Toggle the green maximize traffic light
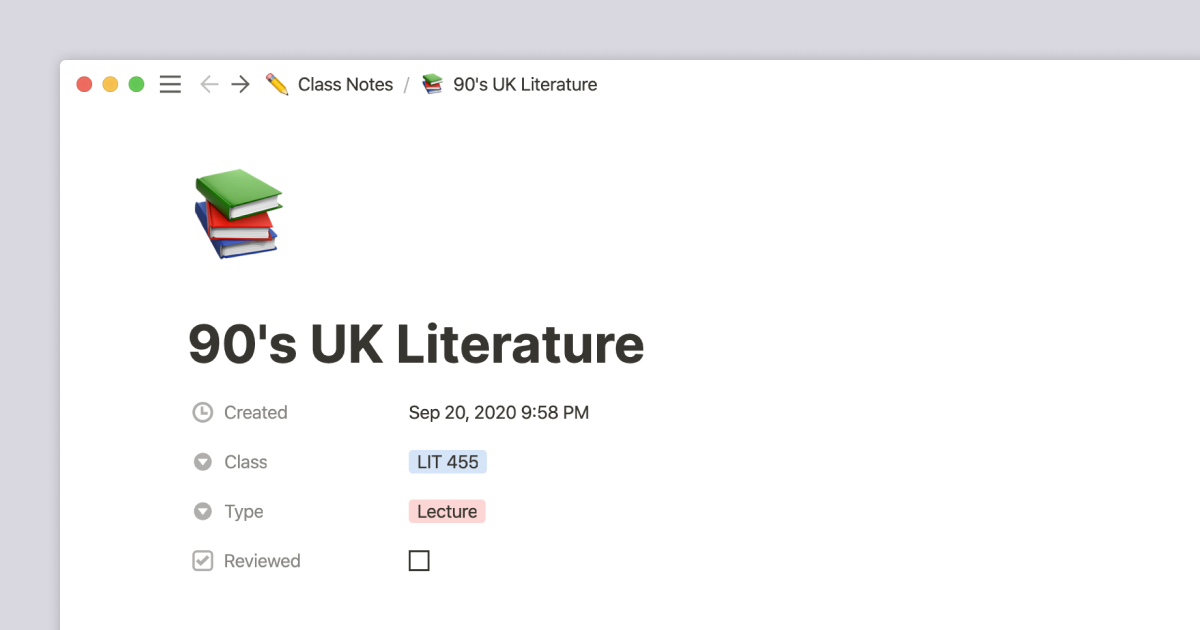Screen dimensions: 1200x630 point(136,84)
